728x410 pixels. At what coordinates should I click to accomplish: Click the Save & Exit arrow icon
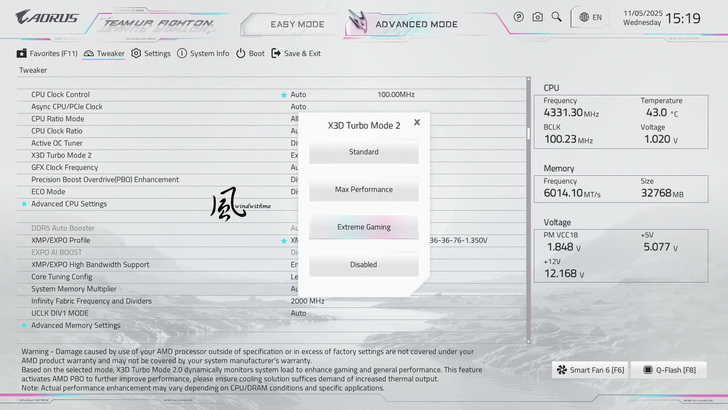tap(276, 53)
